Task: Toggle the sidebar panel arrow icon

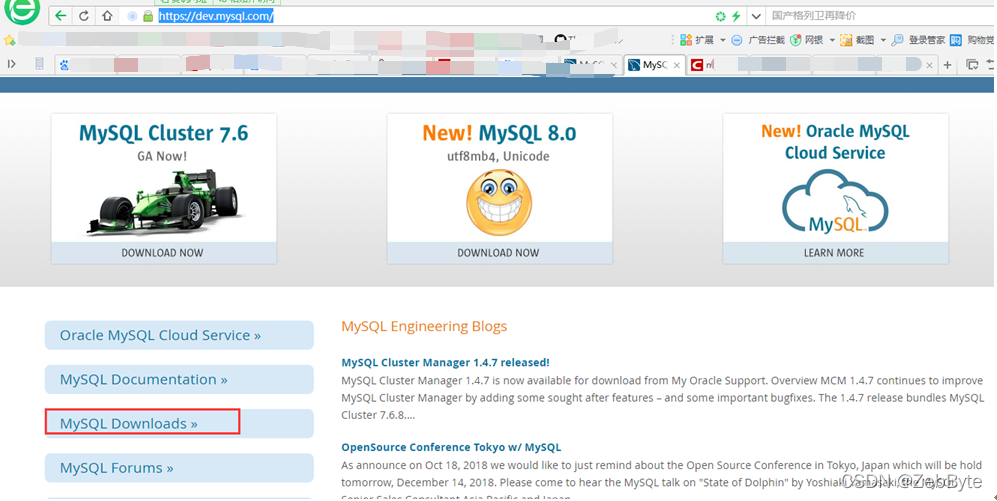Action: click(x=11, y=64)
